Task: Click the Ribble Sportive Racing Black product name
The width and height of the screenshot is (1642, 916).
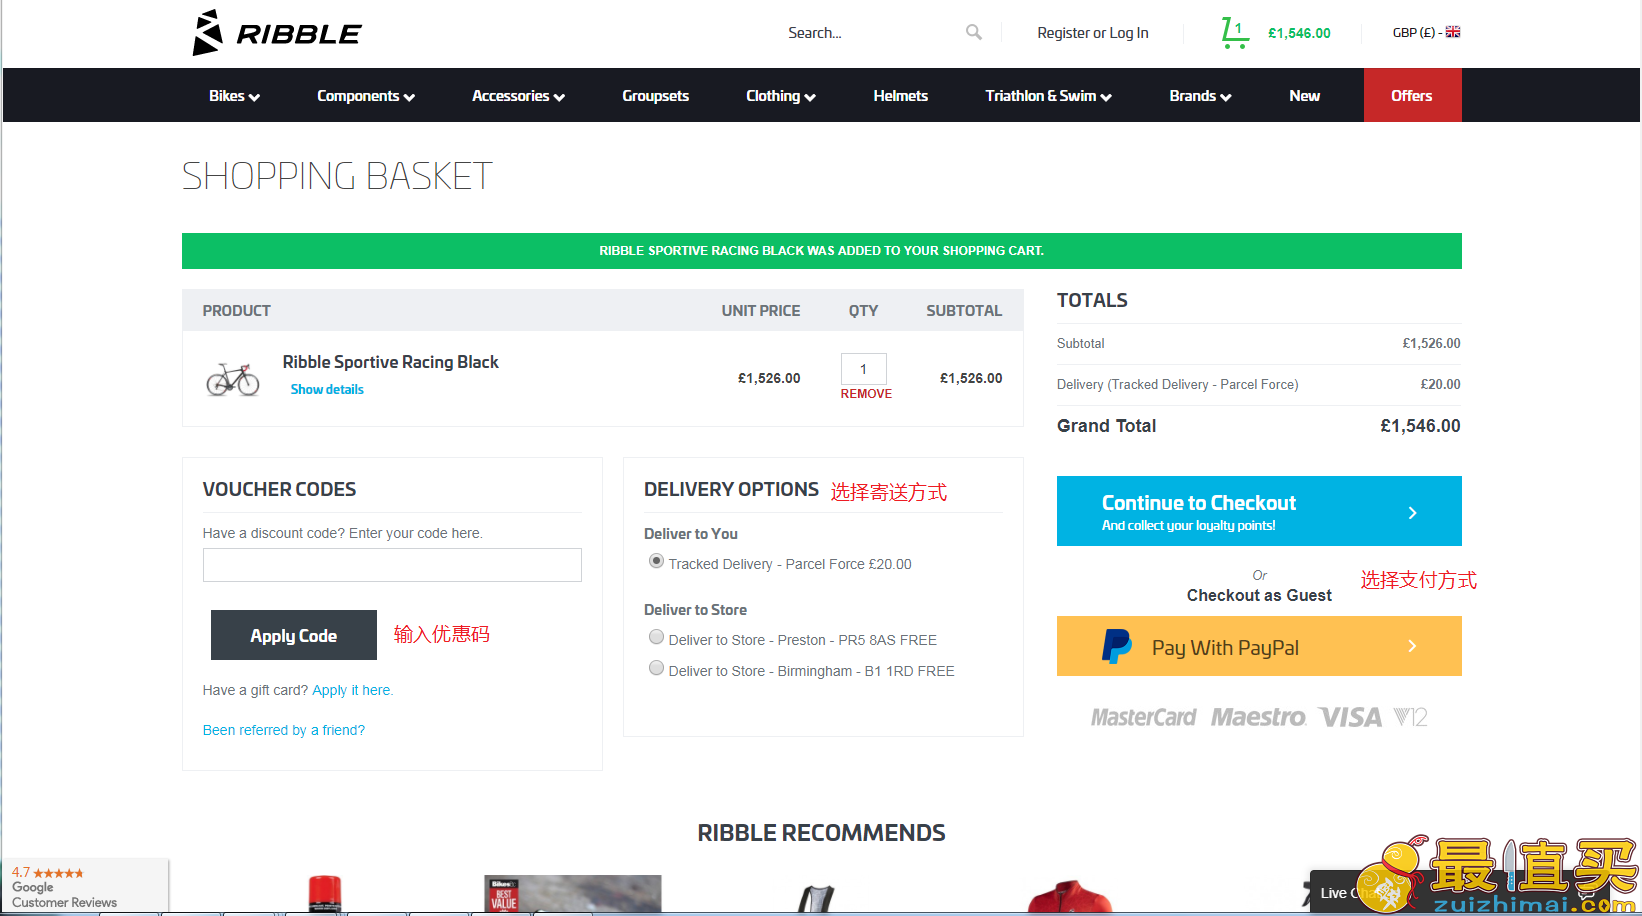Action: pos(390,362)
